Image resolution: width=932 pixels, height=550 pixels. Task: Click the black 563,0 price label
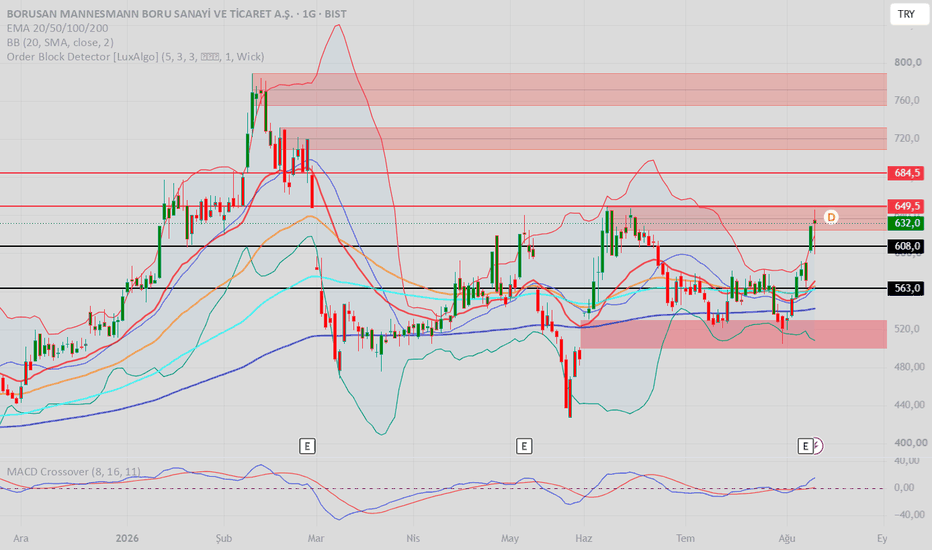(x=906, y=288)
